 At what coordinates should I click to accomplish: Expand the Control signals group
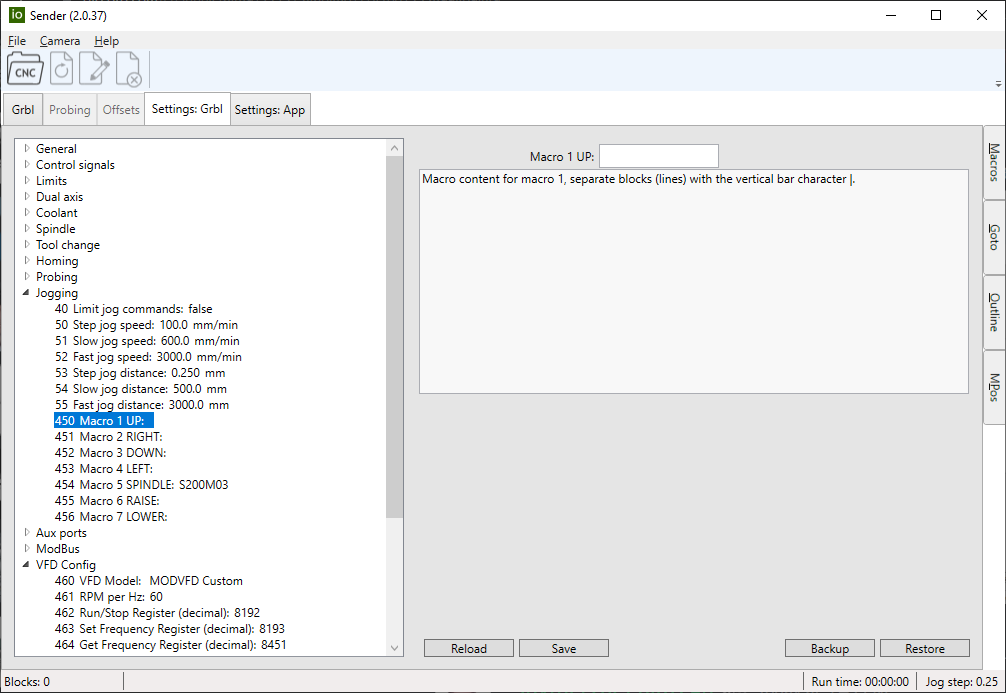click(x=27, y=164)
